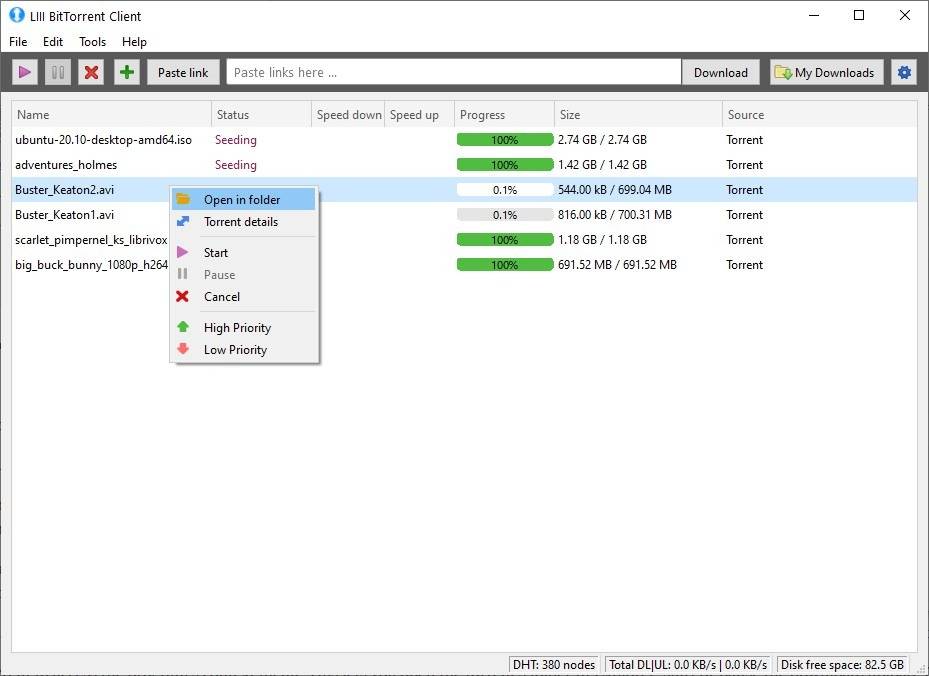Click size 2.74 GB / 2.74 GB
Viewport: 929px width, 676px height.
pyautogui.click(x=602, y=140)
